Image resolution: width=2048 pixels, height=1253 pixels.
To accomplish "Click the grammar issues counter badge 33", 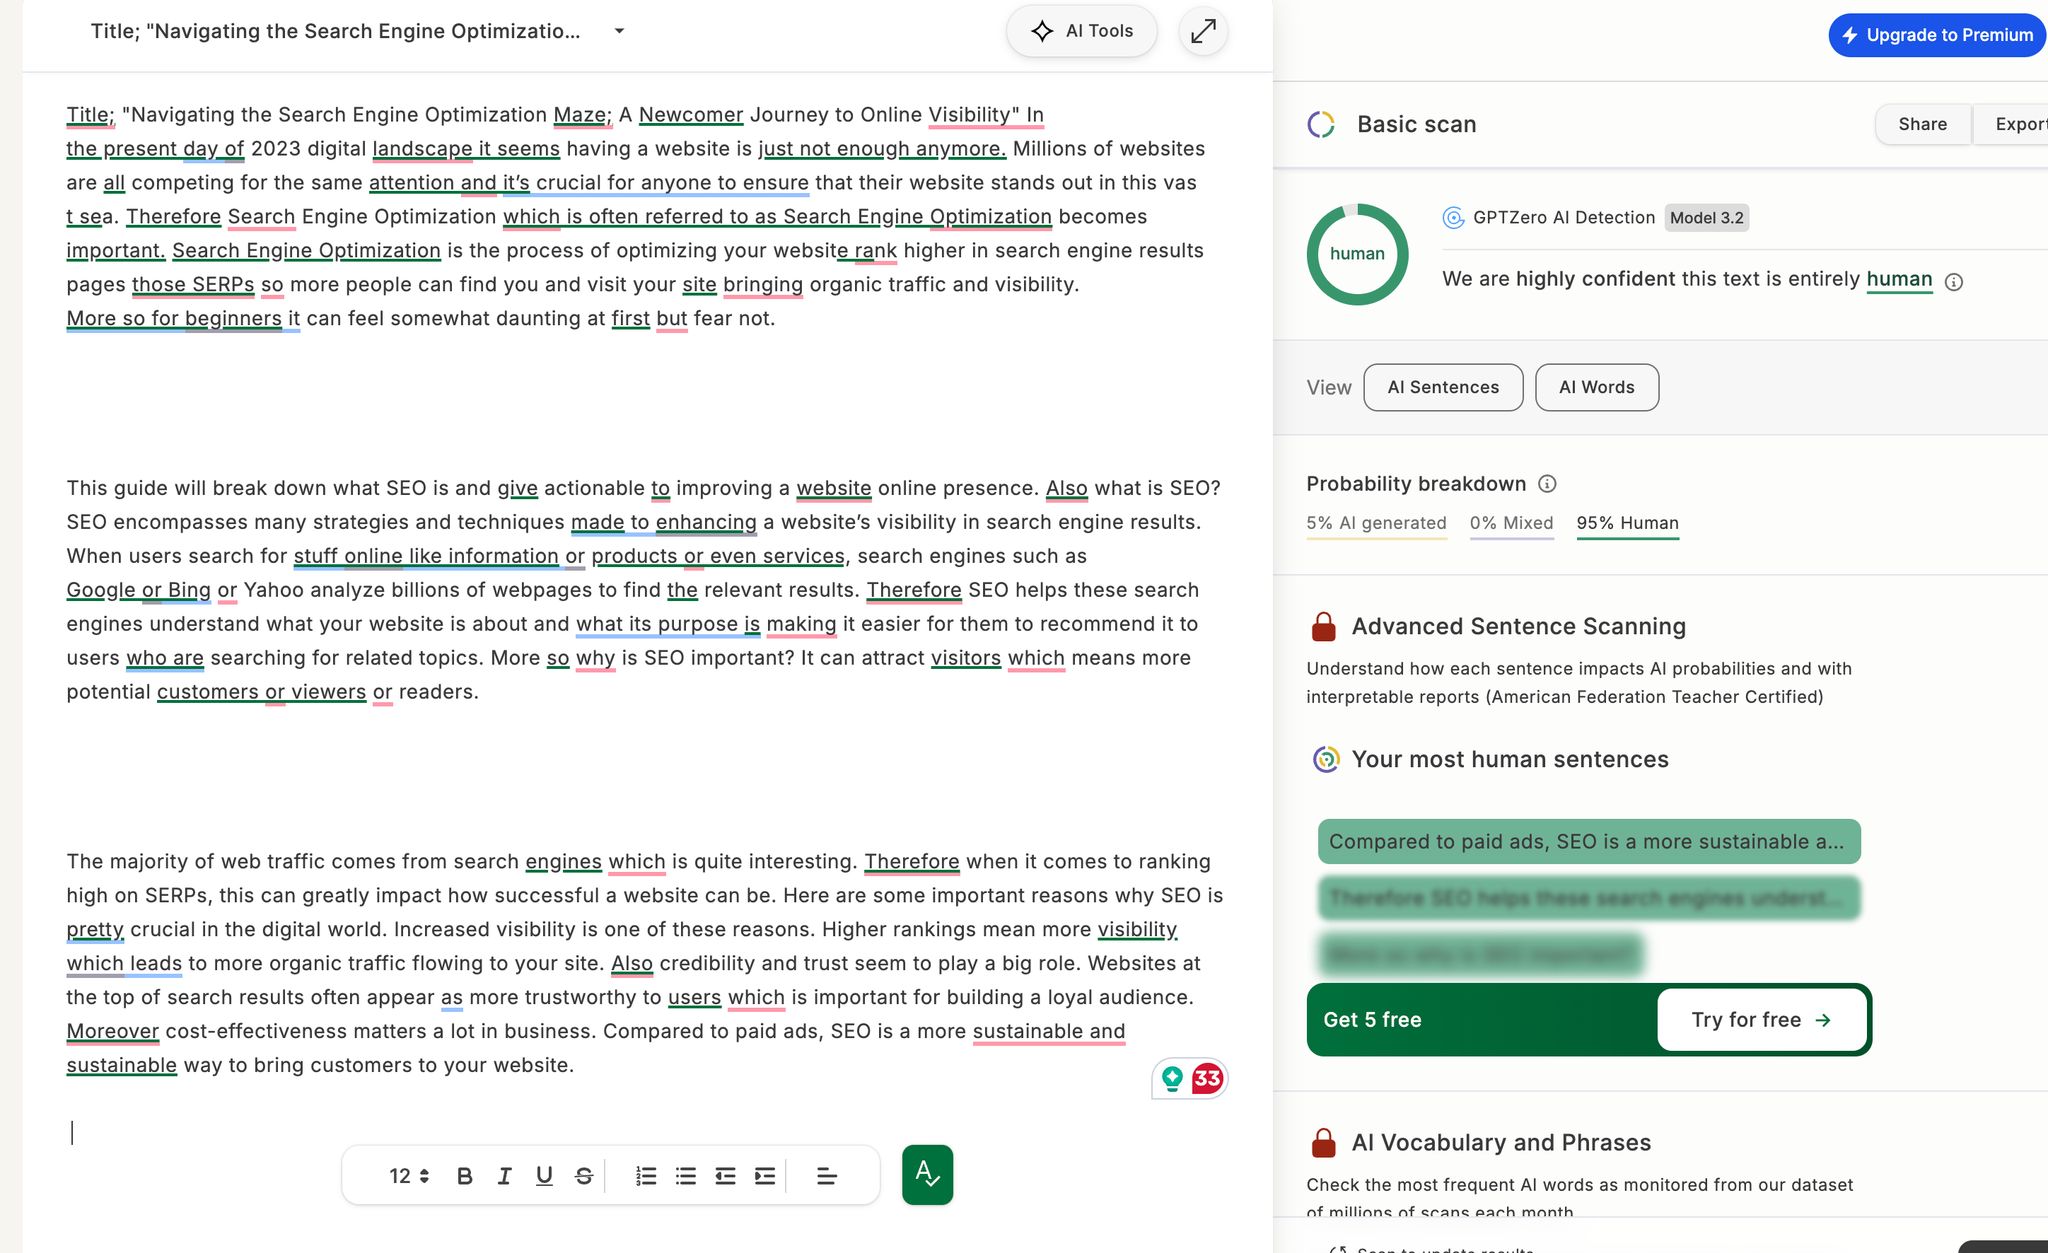I will (x=1207, y=1078).
